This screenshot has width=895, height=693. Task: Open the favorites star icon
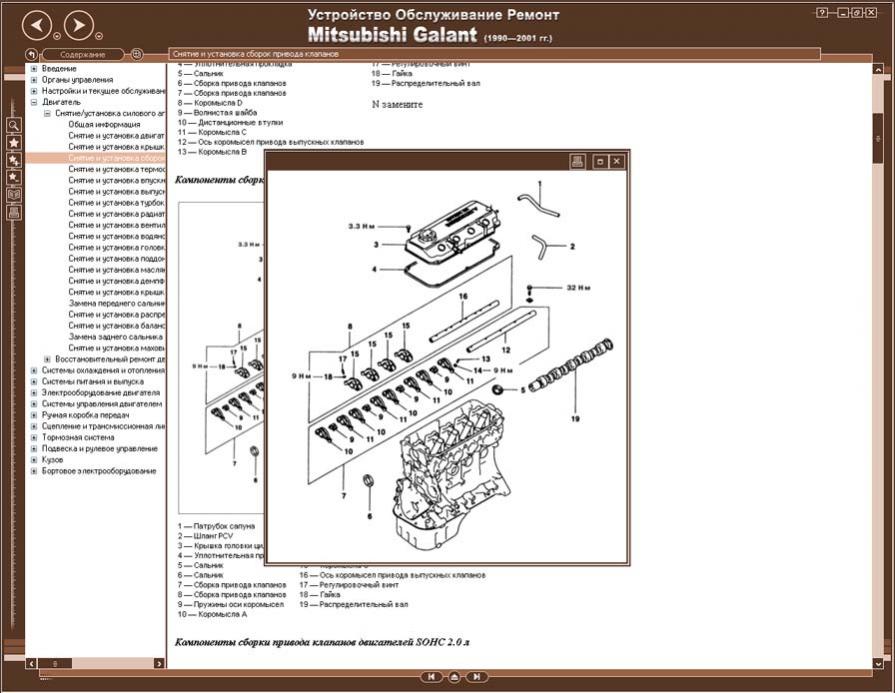(14, 143)
